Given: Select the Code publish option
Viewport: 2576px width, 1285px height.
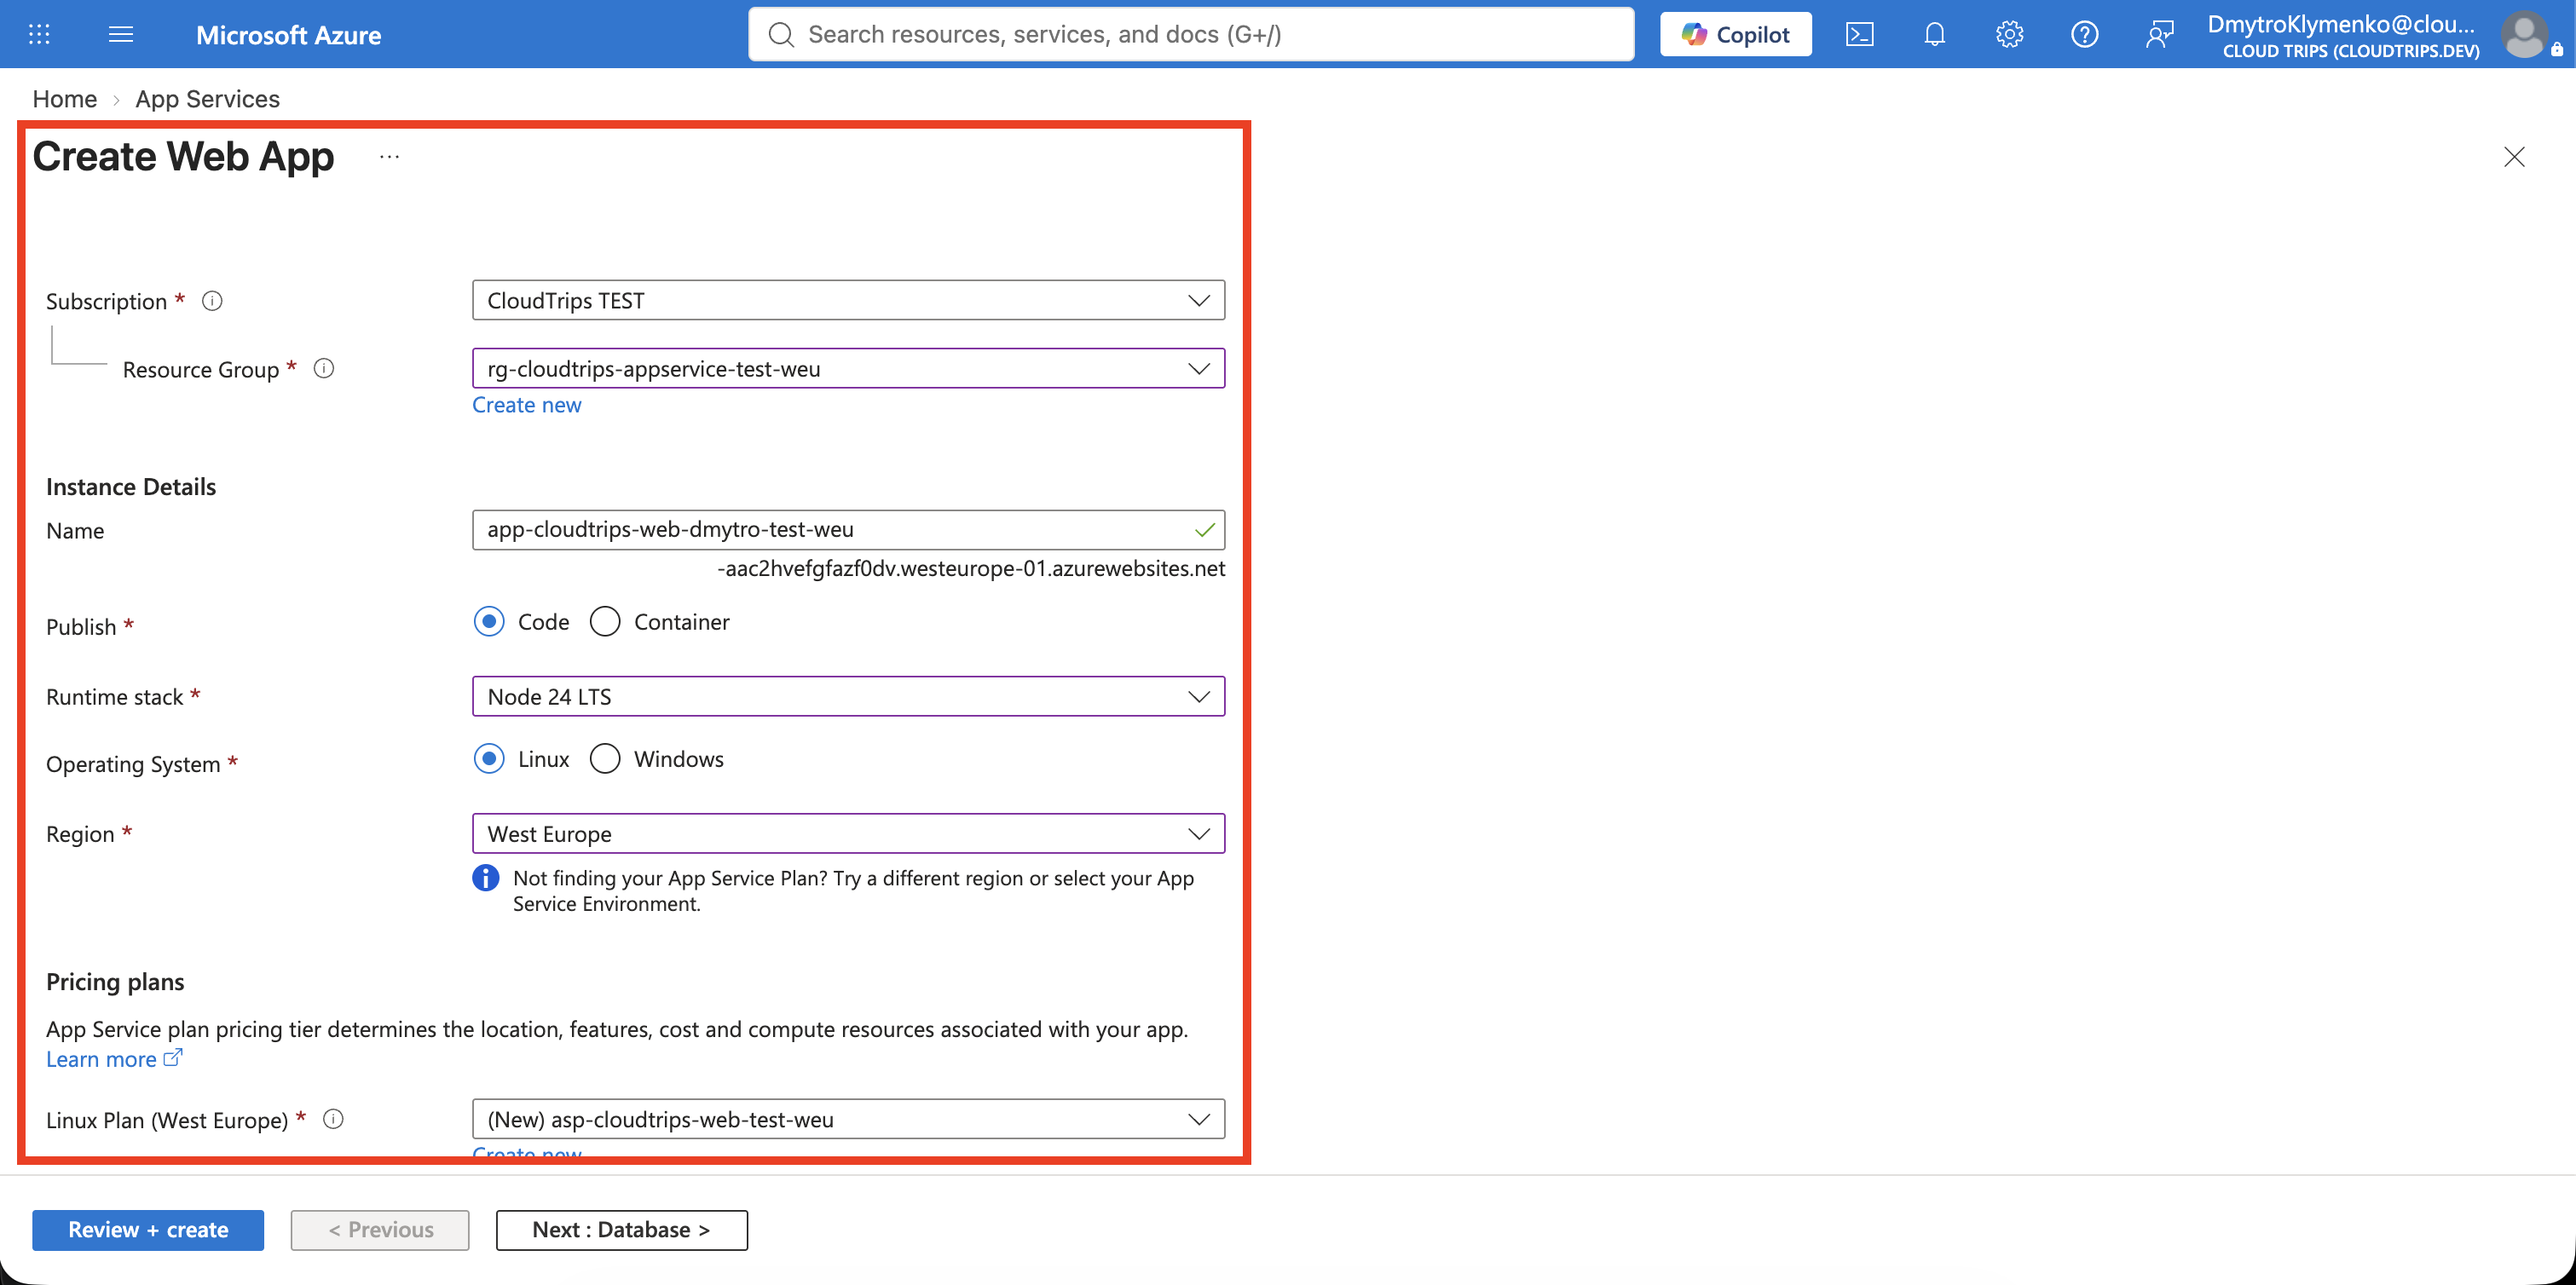Looking at the screenshot, I should click(489, 621).
